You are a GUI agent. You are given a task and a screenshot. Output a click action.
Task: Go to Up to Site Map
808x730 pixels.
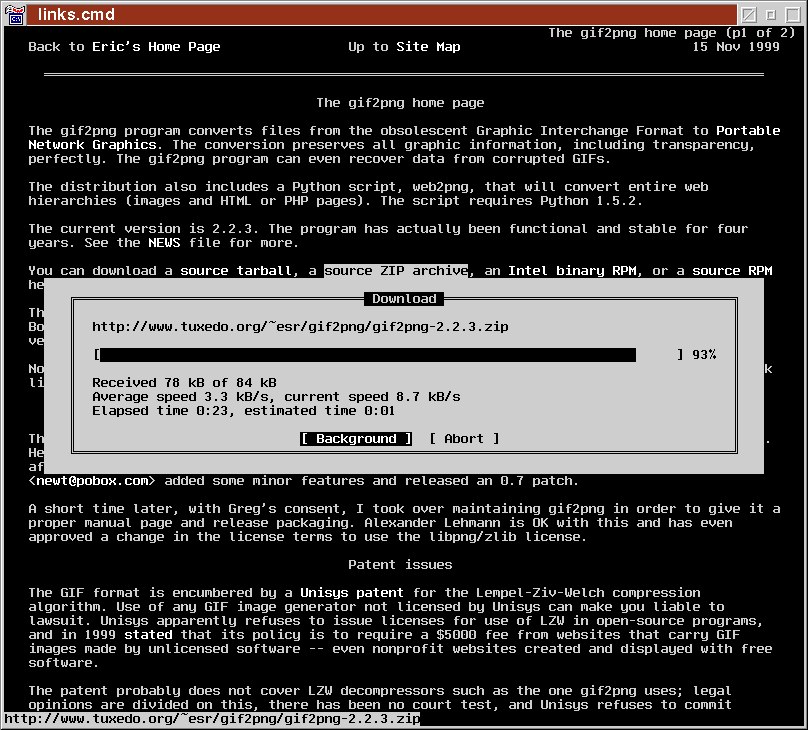coord(404,47)
